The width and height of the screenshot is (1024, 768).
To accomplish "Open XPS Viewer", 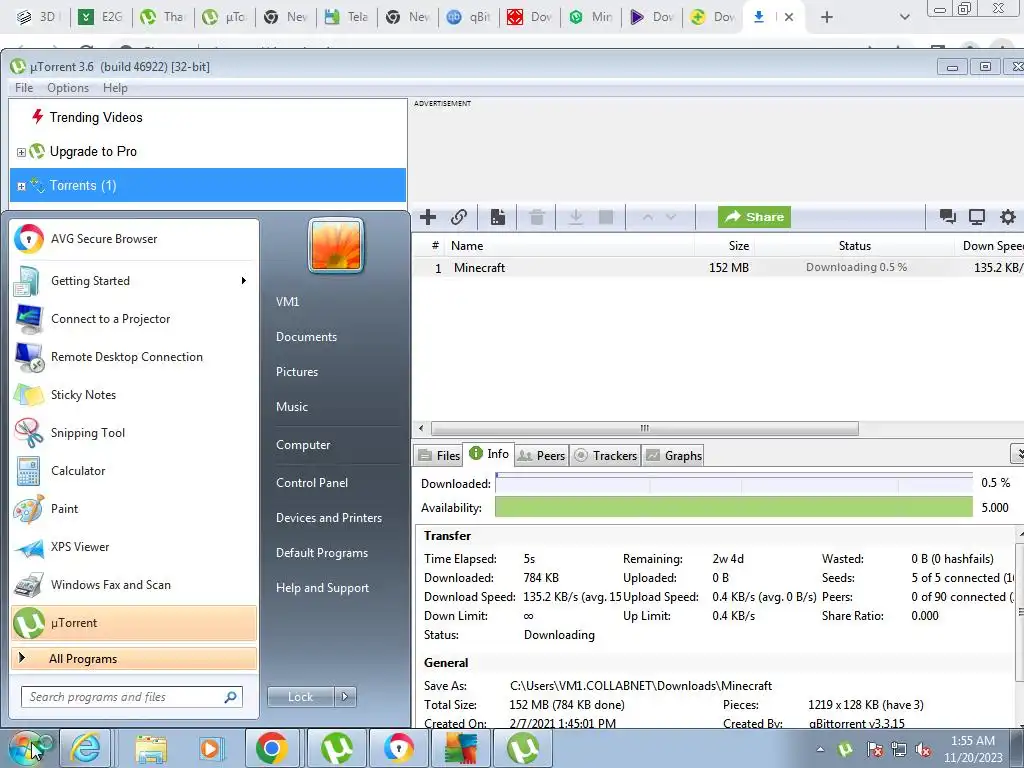I will 134,547.
